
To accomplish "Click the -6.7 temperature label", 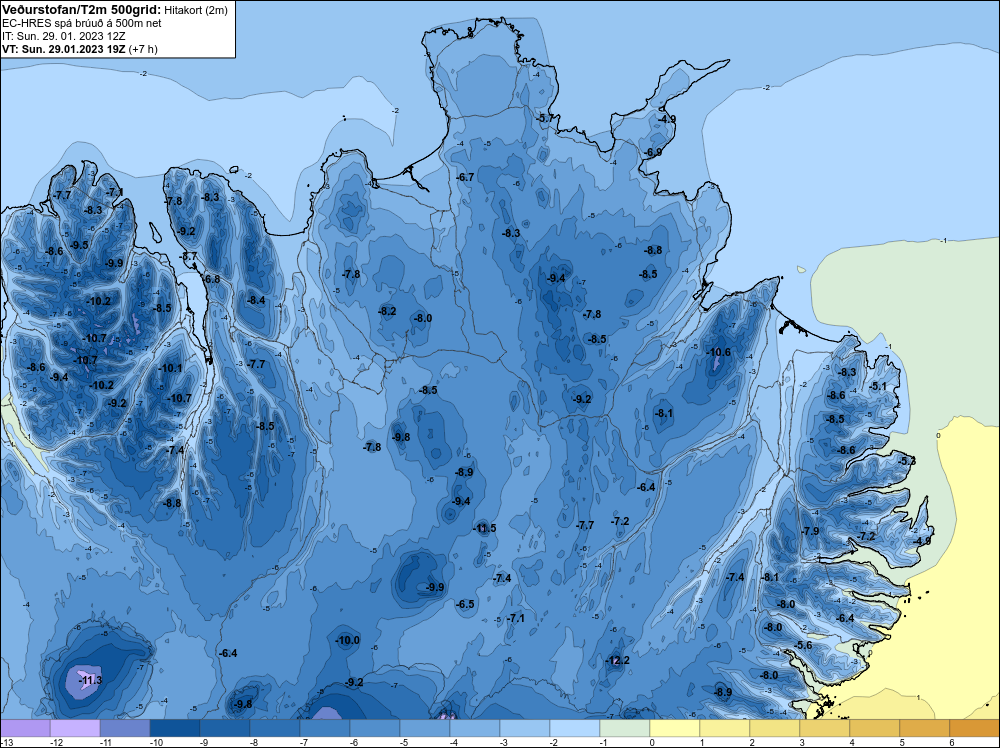I will click(466, 177).
